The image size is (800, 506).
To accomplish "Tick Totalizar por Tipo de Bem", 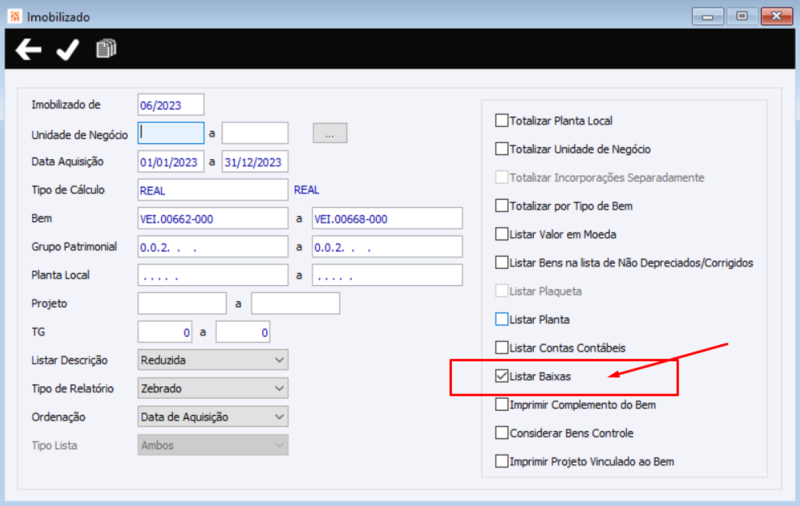I will click(x=502, y=206).
